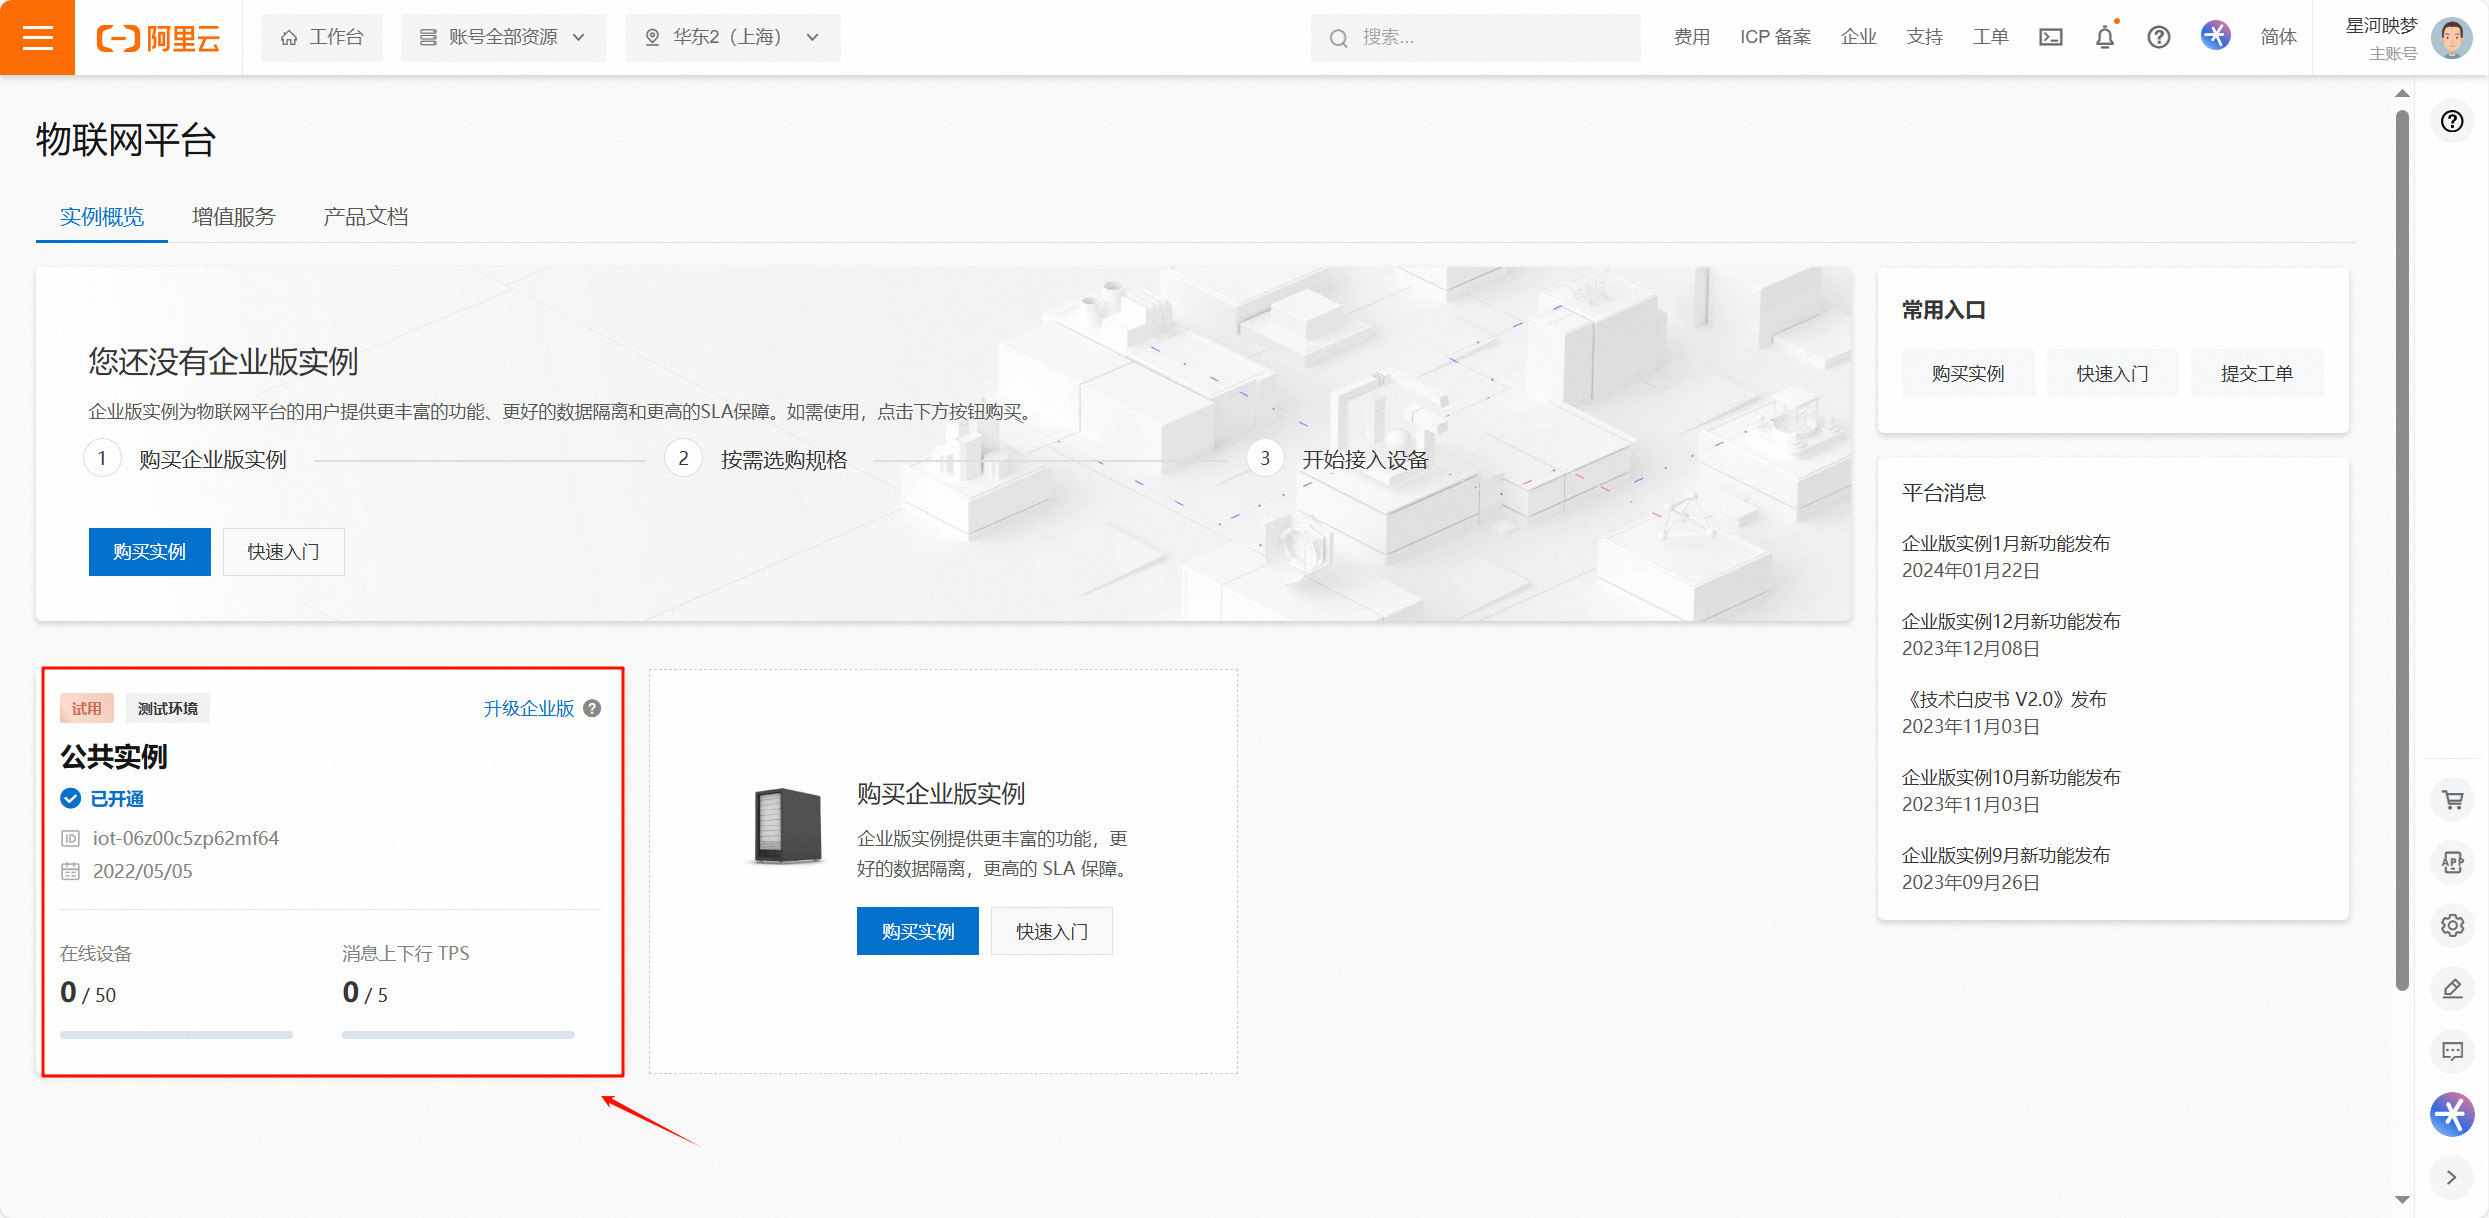Screen dimensions: 2489x1218
Task: Open the hamburger navigation menu
Action: click(37, 37)
